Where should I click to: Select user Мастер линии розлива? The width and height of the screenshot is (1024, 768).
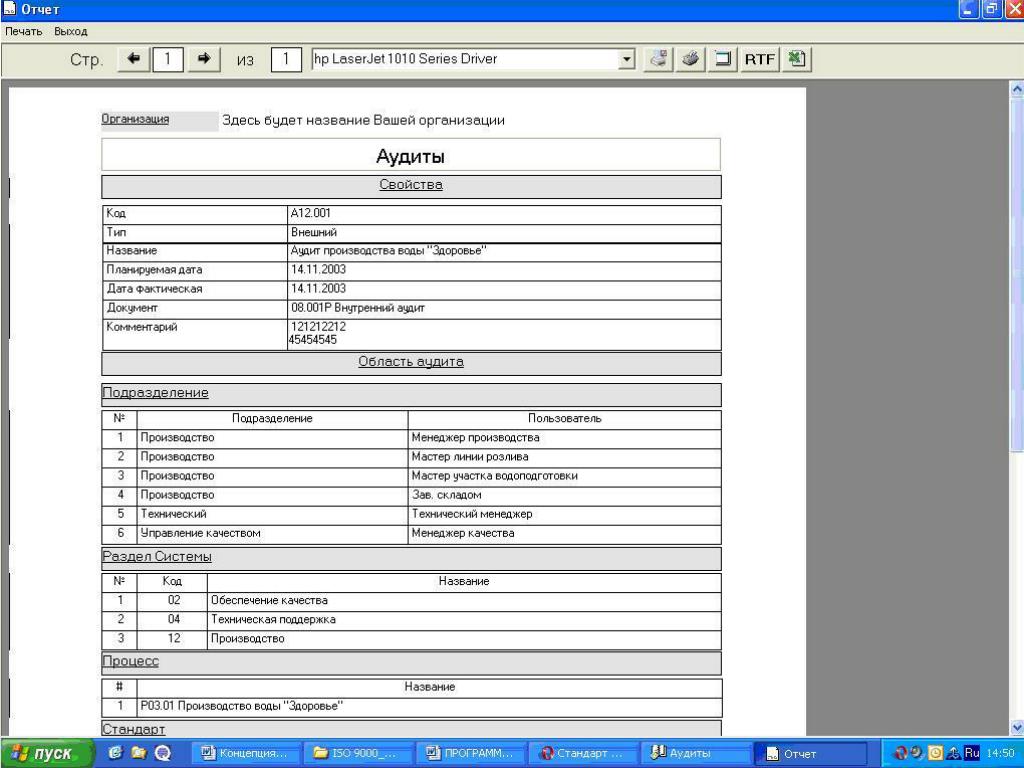470,456
